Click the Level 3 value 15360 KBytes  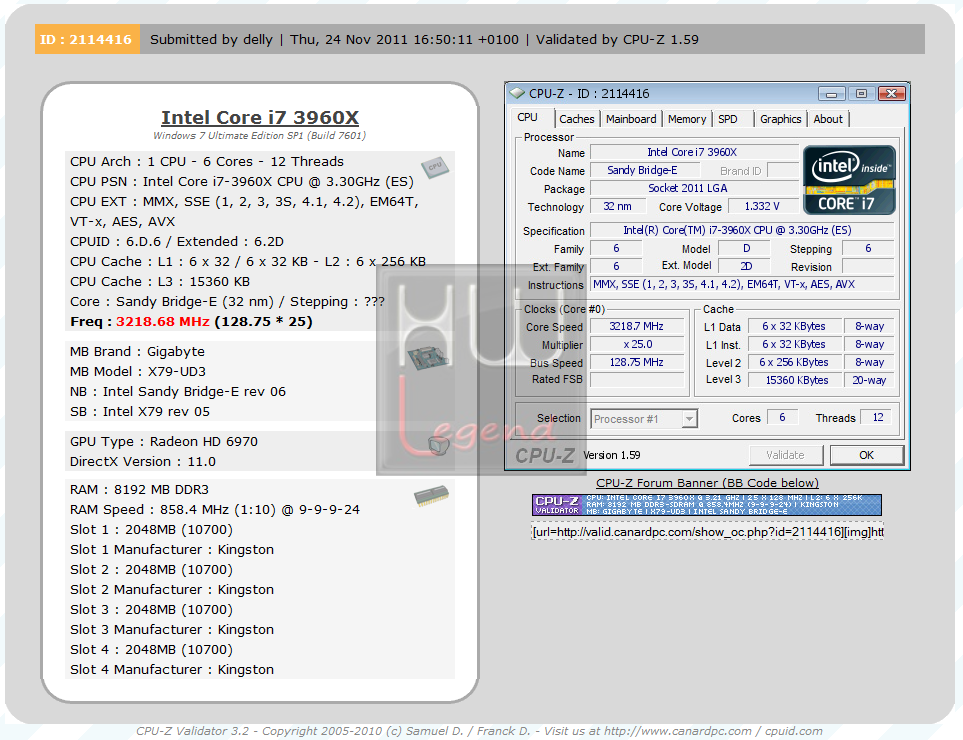click(x=793, y=380)
